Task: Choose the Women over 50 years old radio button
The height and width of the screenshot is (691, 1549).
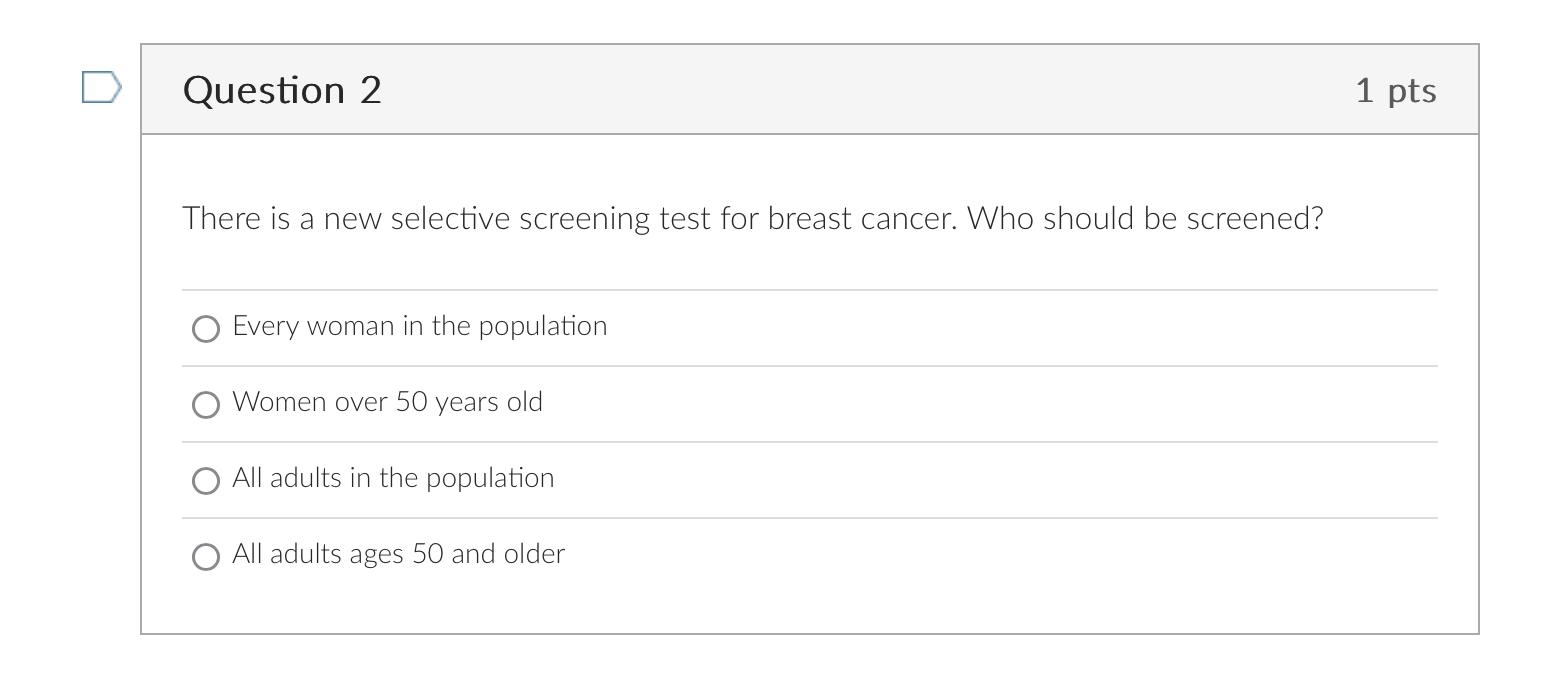Action: (205, 405)
